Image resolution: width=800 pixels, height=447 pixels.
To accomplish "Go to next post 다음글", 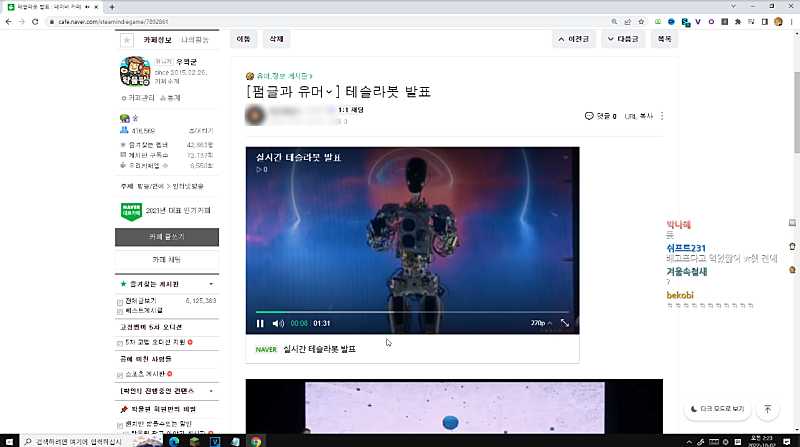I will coord(623,39).
